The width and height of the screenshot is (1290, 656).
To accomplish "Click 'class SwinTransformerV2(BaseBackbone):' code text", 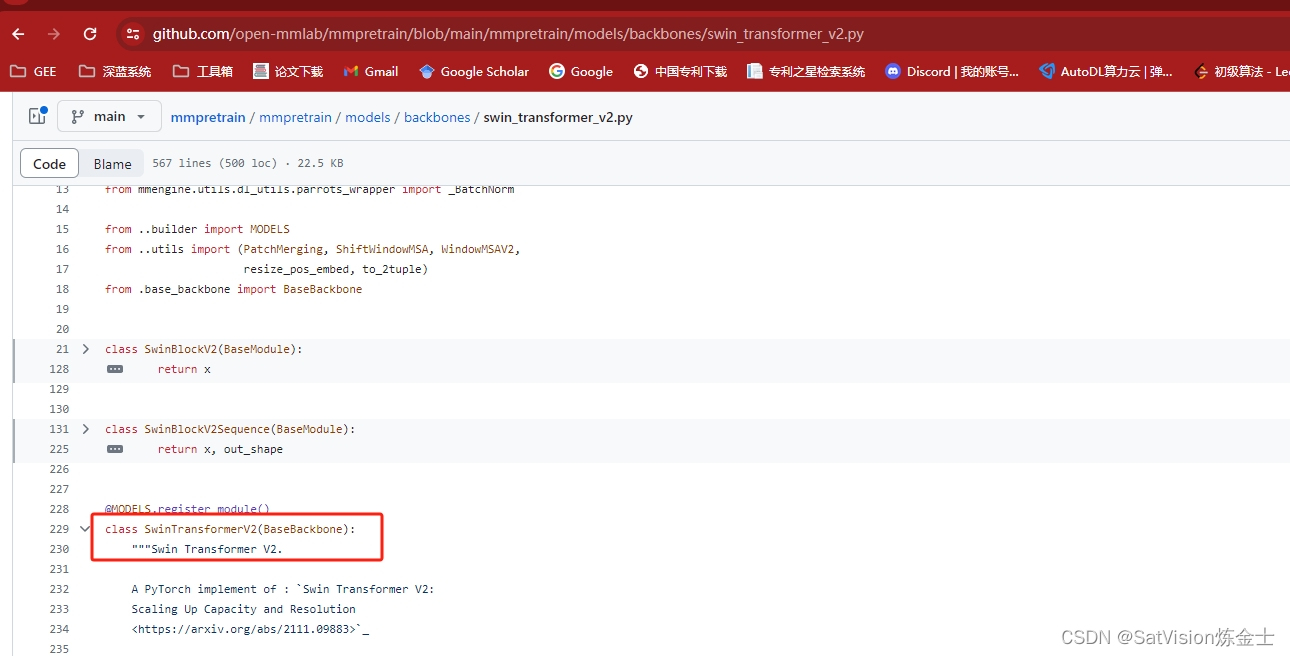I will 230,529.
